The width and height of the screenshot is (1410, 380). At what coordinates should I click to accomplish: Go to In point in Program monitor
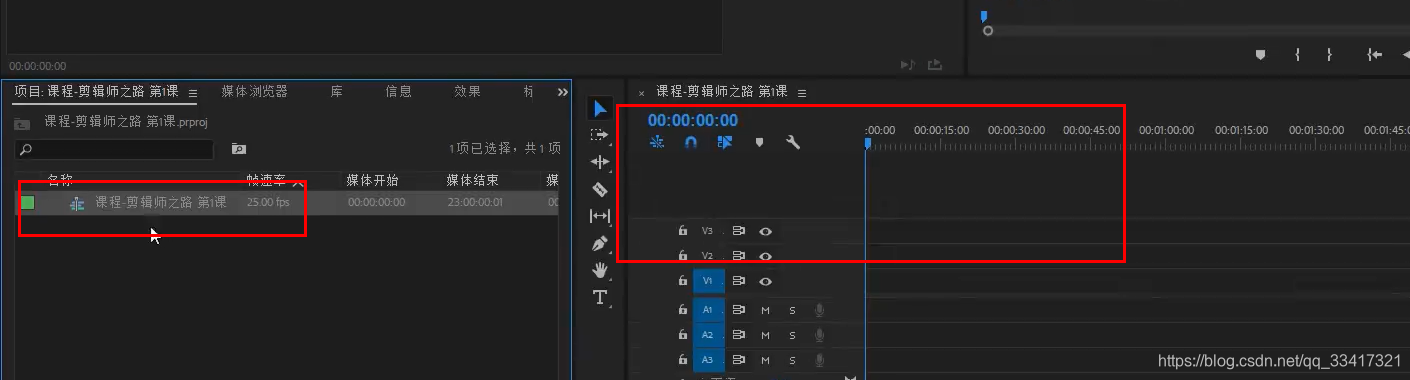coord(1375,54)
